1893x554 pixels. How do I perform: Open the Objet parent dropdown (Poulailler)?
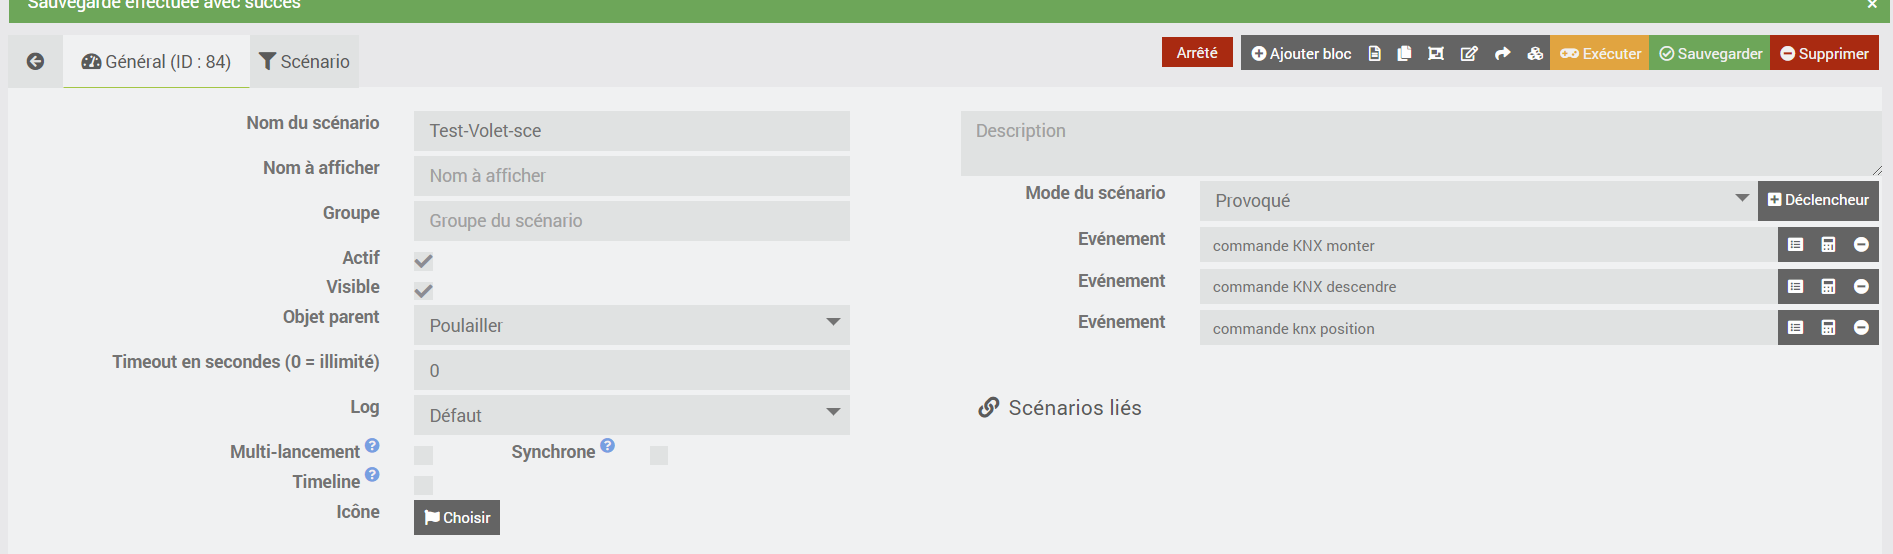pos(631,325)
